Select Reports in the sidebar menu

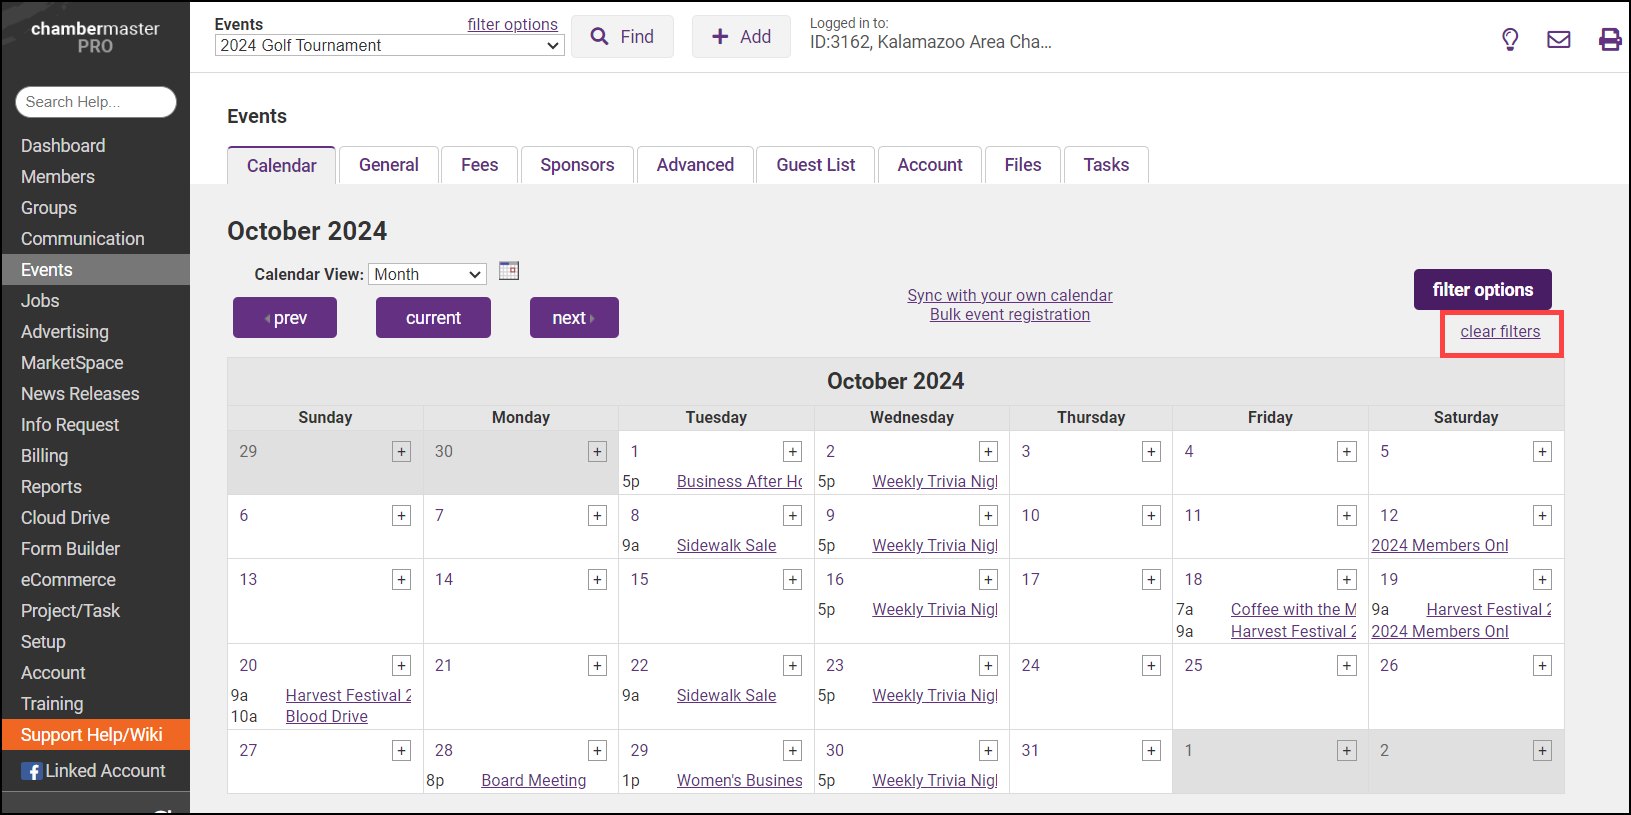pyautogui.click(x=51, y=487)
